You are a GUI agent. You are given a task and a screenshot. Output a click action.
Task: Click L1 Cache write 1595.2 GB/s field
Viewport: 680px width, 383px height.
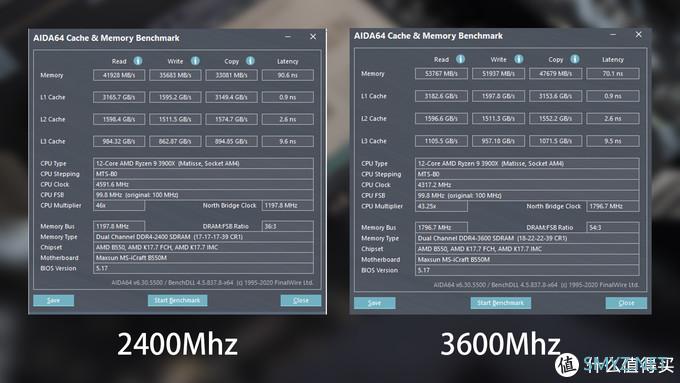click(x=175, y=97)
